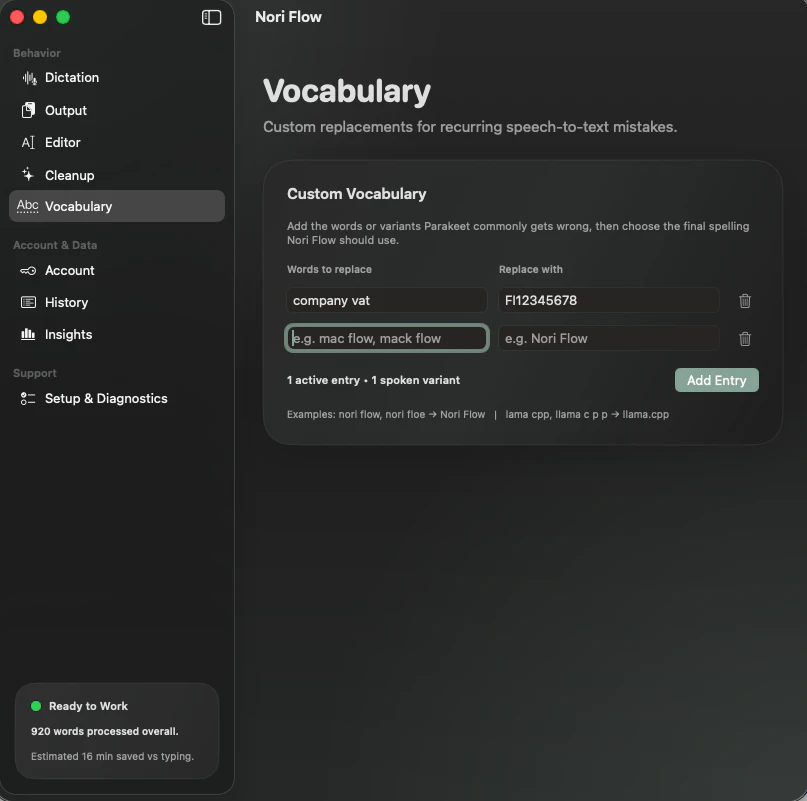Select the Cleanup sidebar label
The width and height of the screenshot is (807, 801).
point(69,176)
